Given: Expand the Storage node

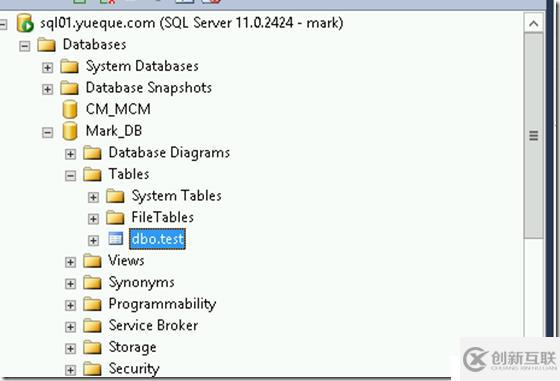Looking at the screenshot, I should [x=70, y=349].
